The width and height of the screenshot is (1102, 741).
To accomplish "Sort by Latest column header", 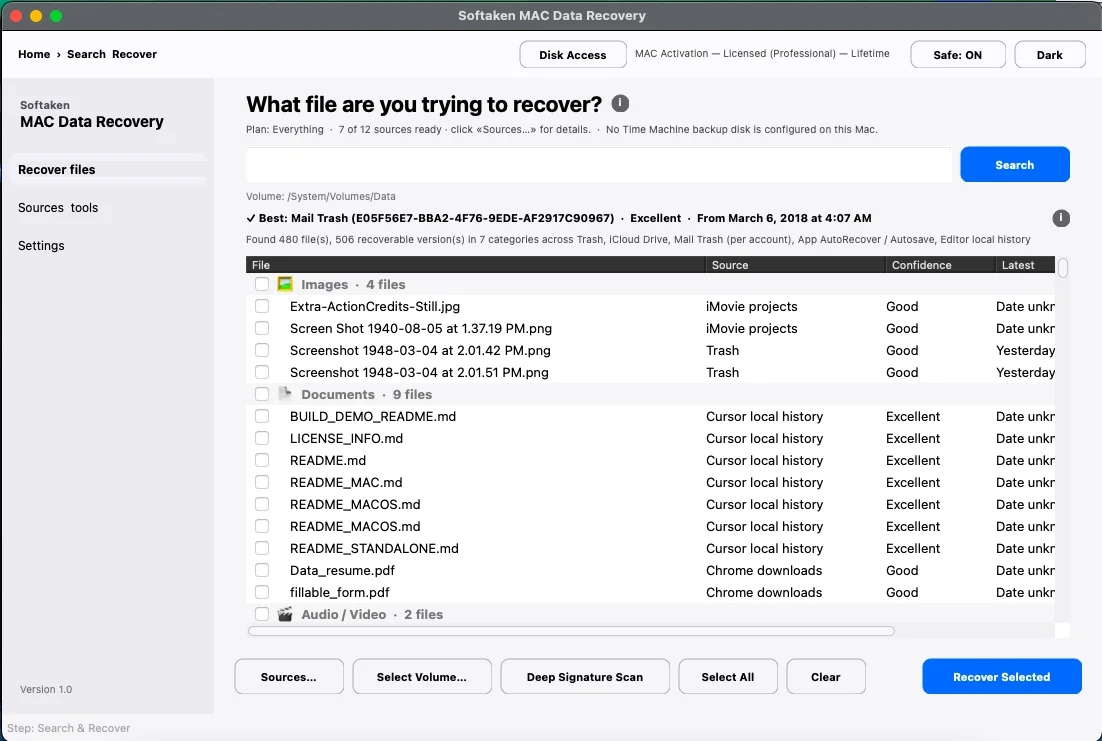I will 1025,264.
